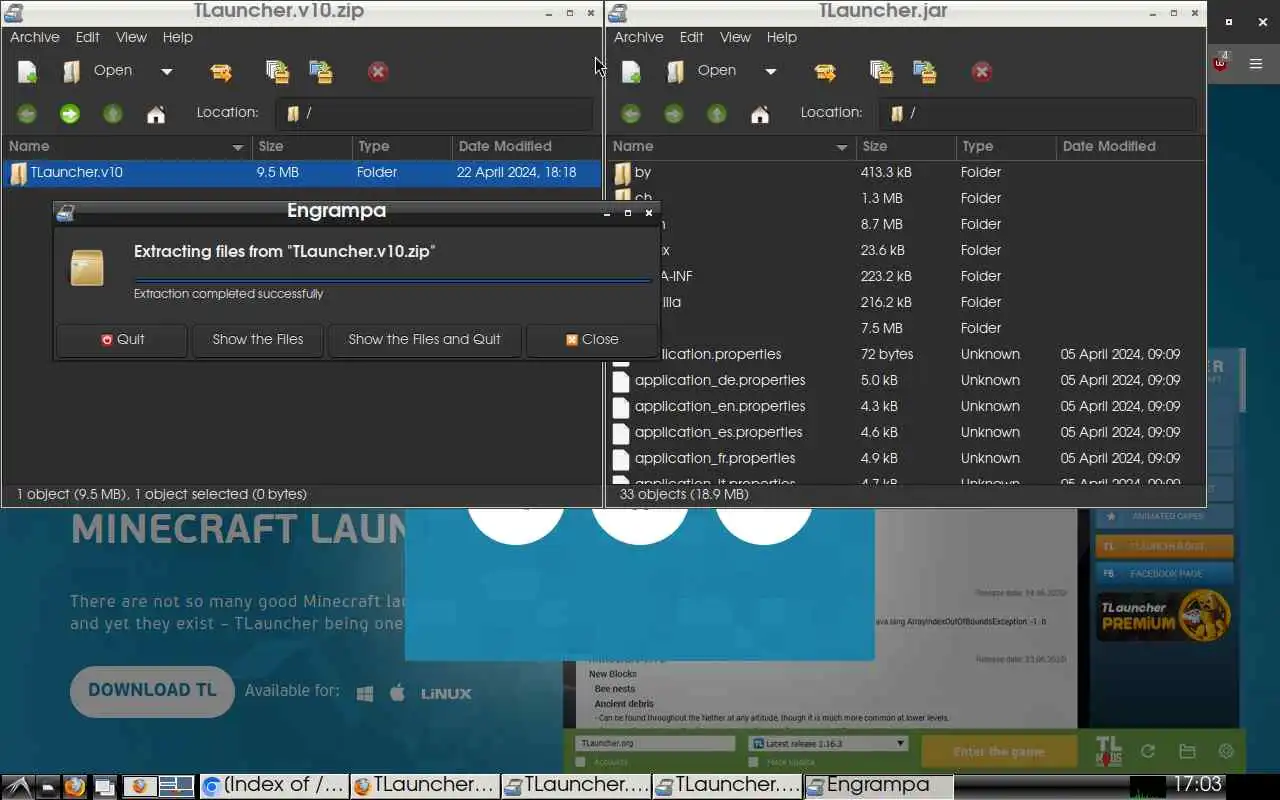
Task: Click Location field in TLauncher.jar window
Action: tap(1038, 114)
